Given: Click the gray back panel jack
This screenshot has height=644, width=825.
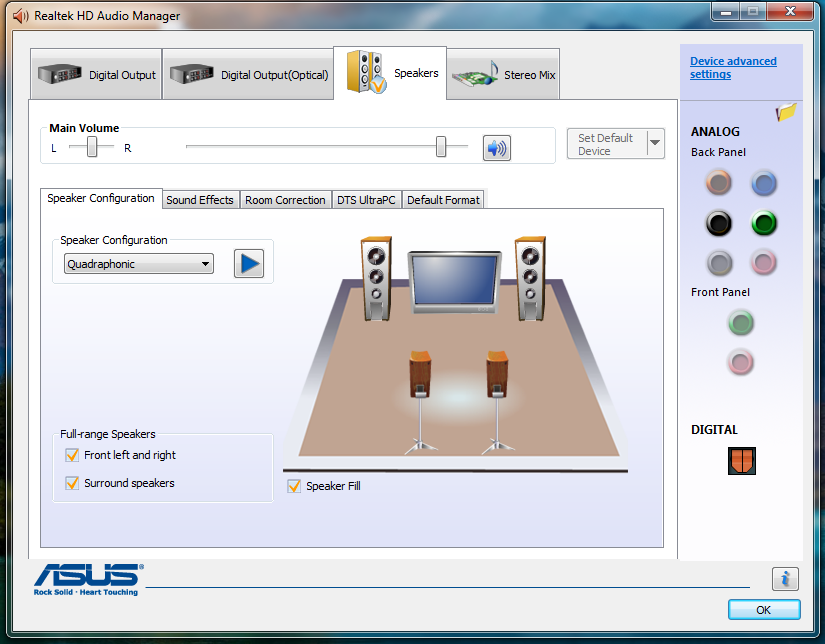Looking at the screenshot, I should (x=719, y=263).
